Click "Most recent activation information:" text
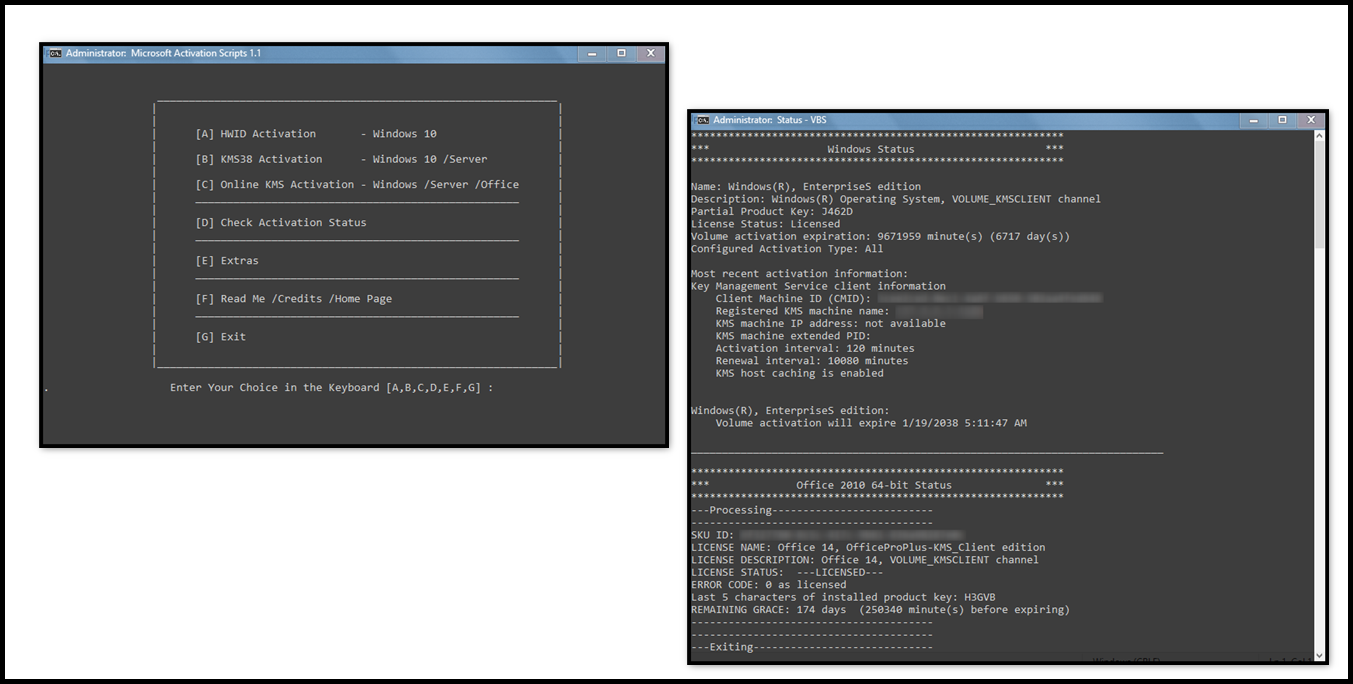 [800, 273]
